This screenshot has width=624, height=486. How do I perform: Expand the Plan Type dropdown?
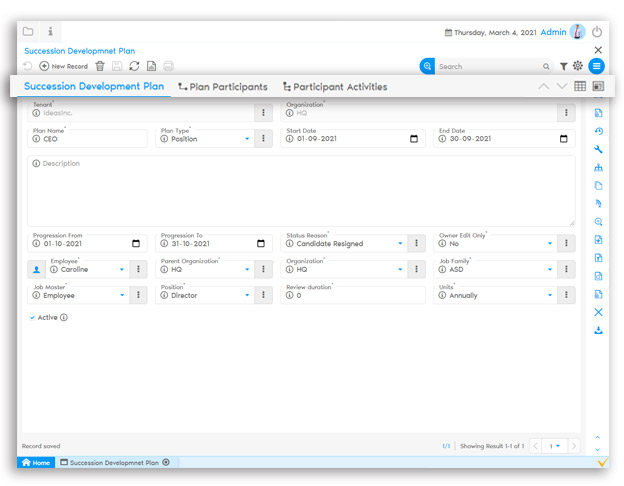tap(247, 139)
